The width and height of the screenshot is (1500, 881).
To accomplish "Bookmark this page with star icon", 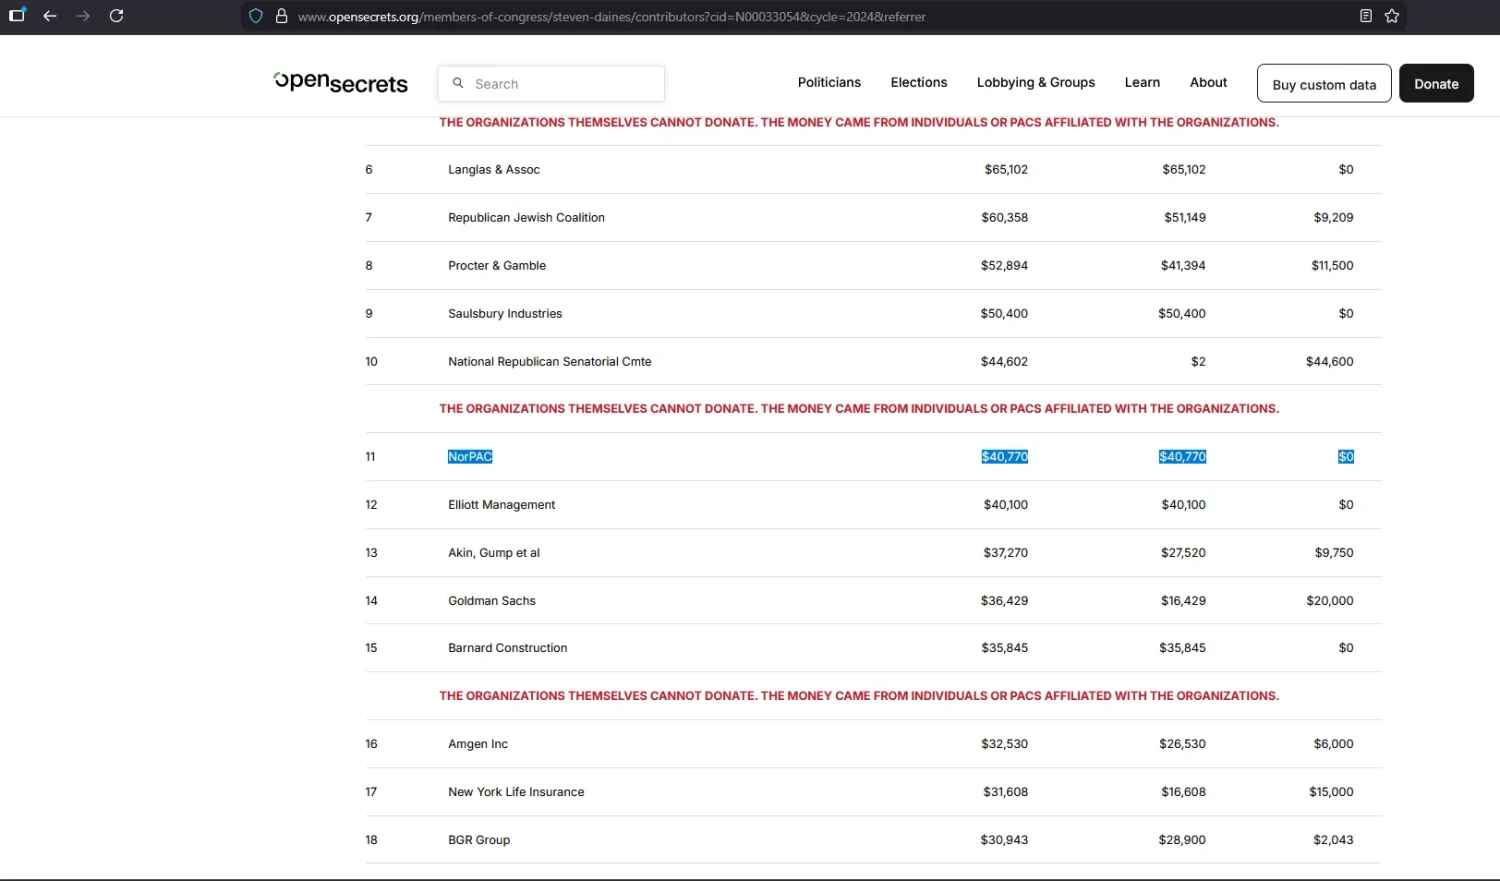I will [x=1392, y=16].
